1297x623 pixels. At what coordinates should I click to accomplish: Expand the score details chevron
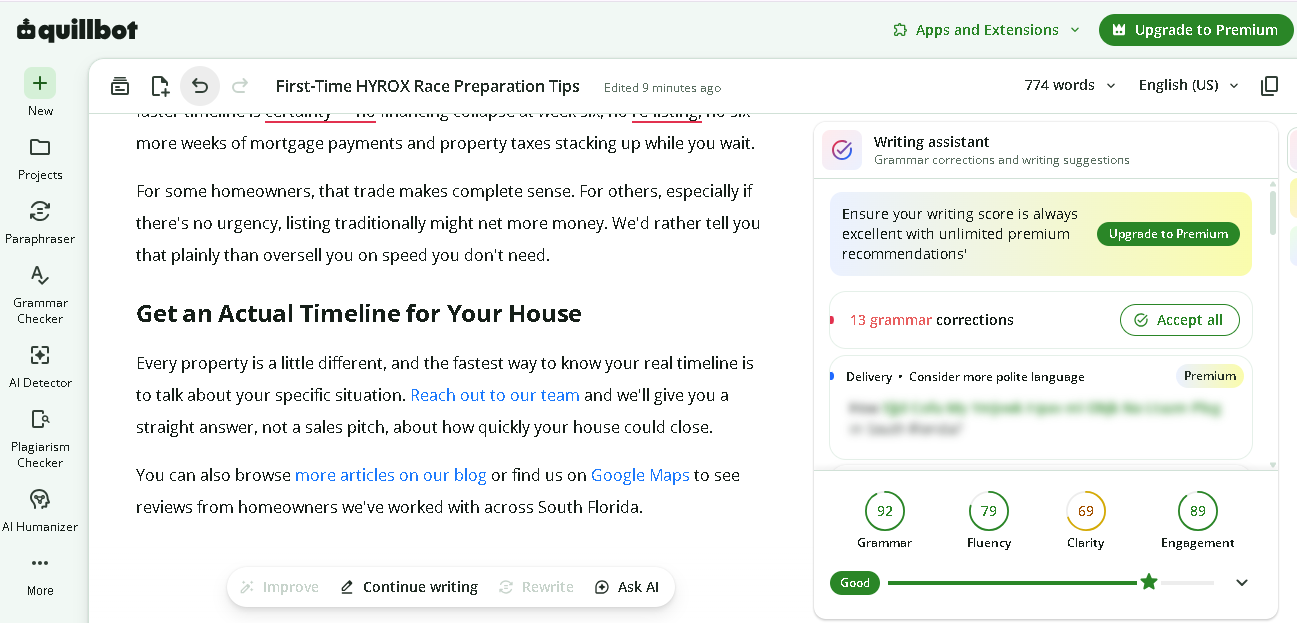pyautogui.click(x=1242, y=583)
